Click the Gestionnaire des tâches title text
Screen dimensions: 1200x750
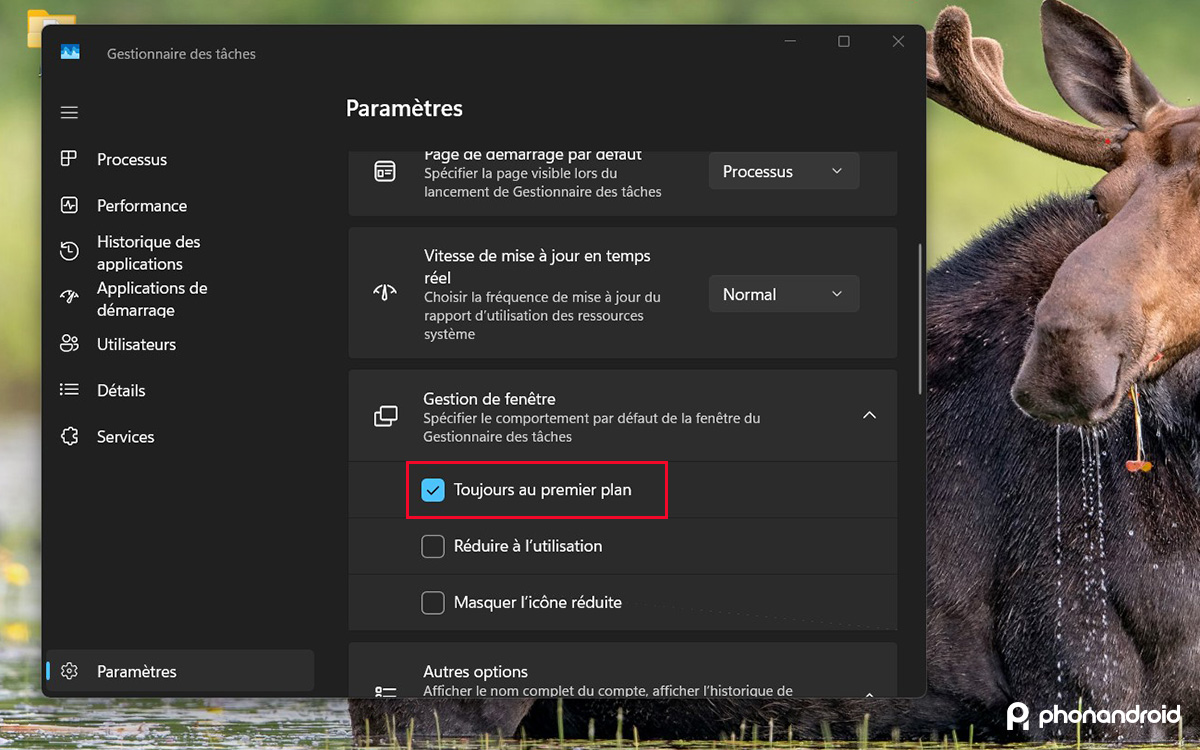point(181,54)
